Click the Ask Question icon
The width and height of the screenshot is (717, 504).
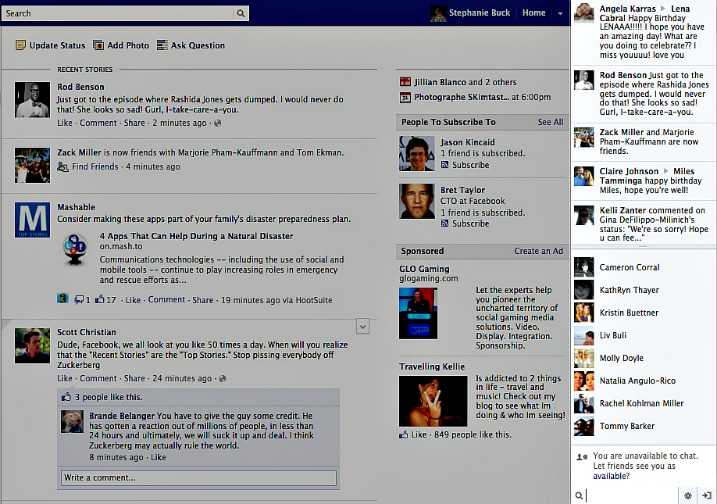click(x=162, y=46)
